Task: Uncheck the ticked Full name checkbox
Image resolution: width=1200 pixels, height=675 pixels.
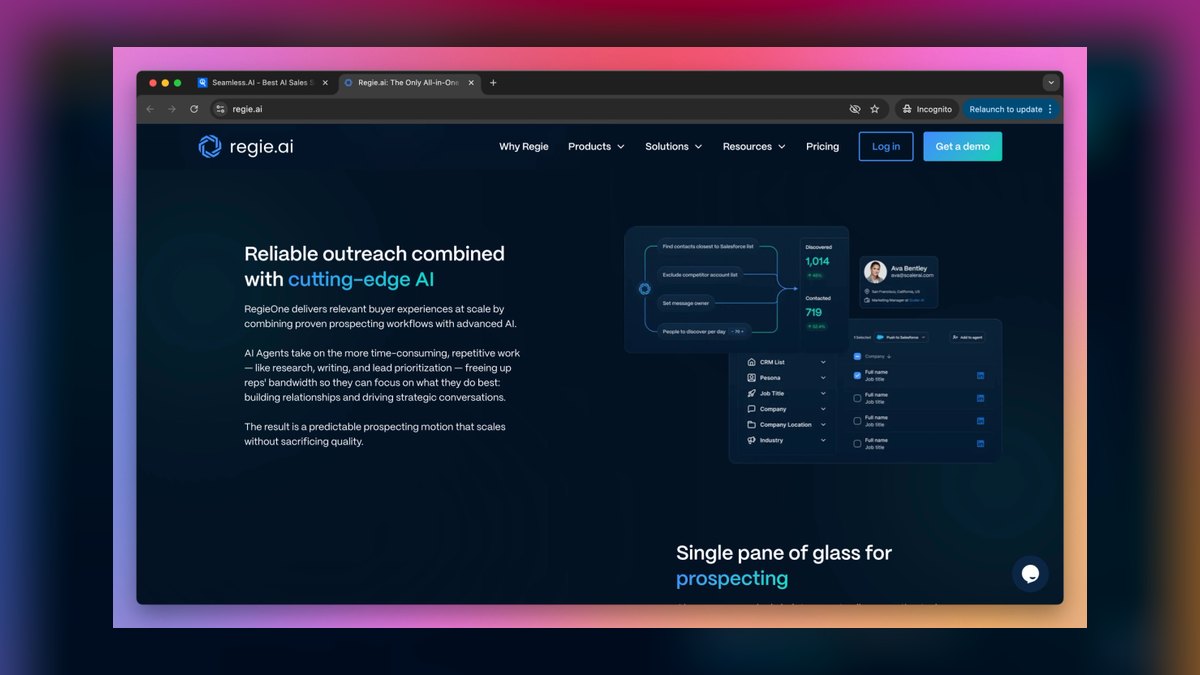Action: click(x=857, y=375)
